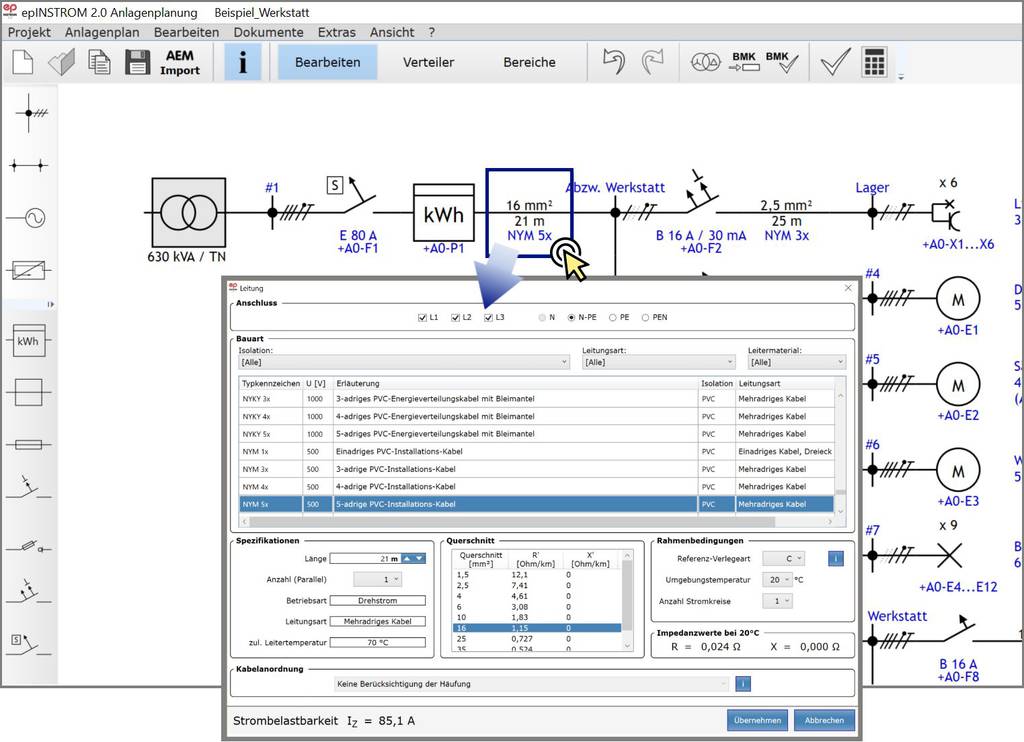Open the Anzahl (Parallel) dropdown

point(377,579)
